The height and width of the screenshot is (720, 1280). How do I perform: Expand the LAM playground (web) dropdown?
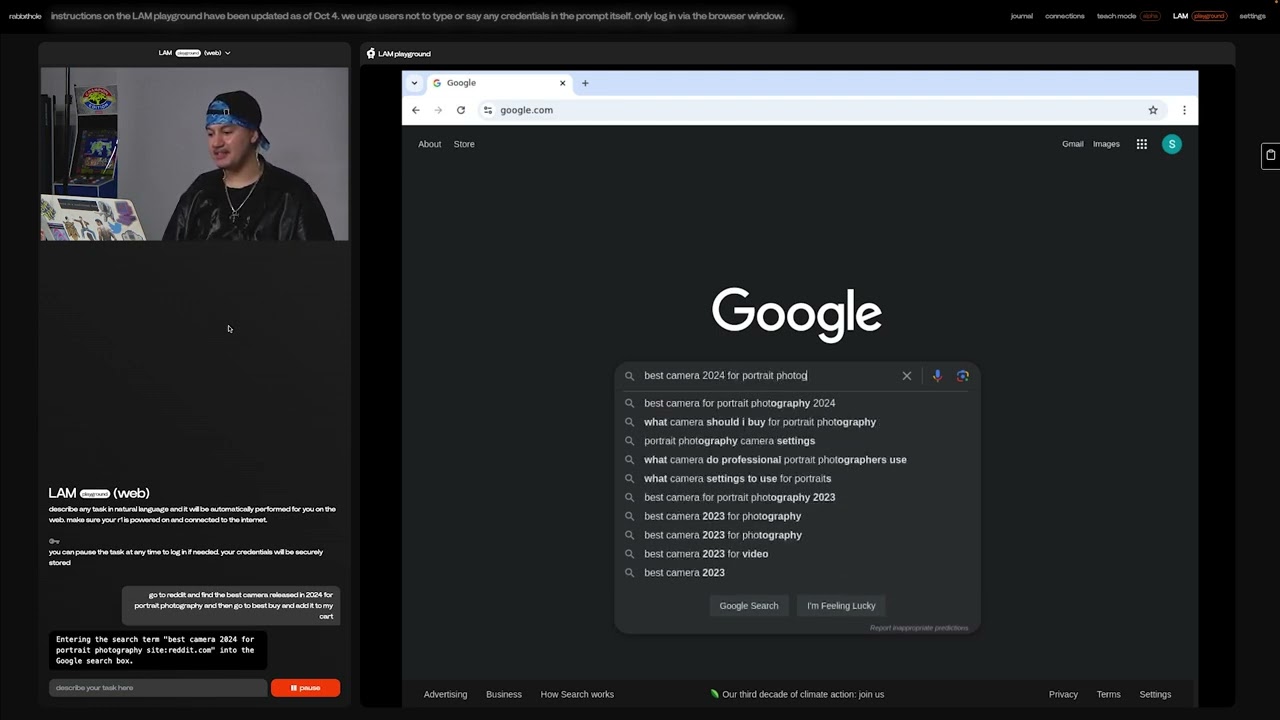(x=194, y=53)
